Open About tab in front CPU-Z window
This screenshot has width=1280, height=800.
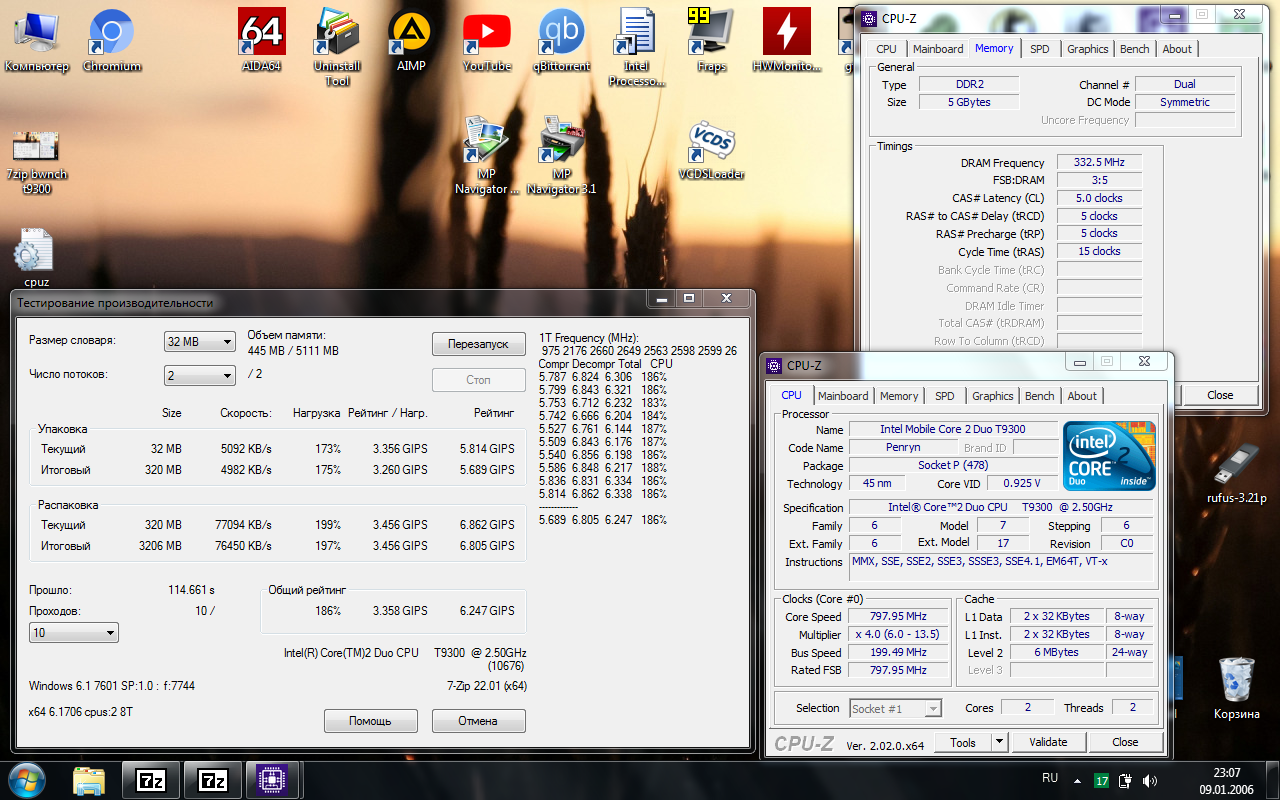pyautogui.click(x=1082, y=396)
